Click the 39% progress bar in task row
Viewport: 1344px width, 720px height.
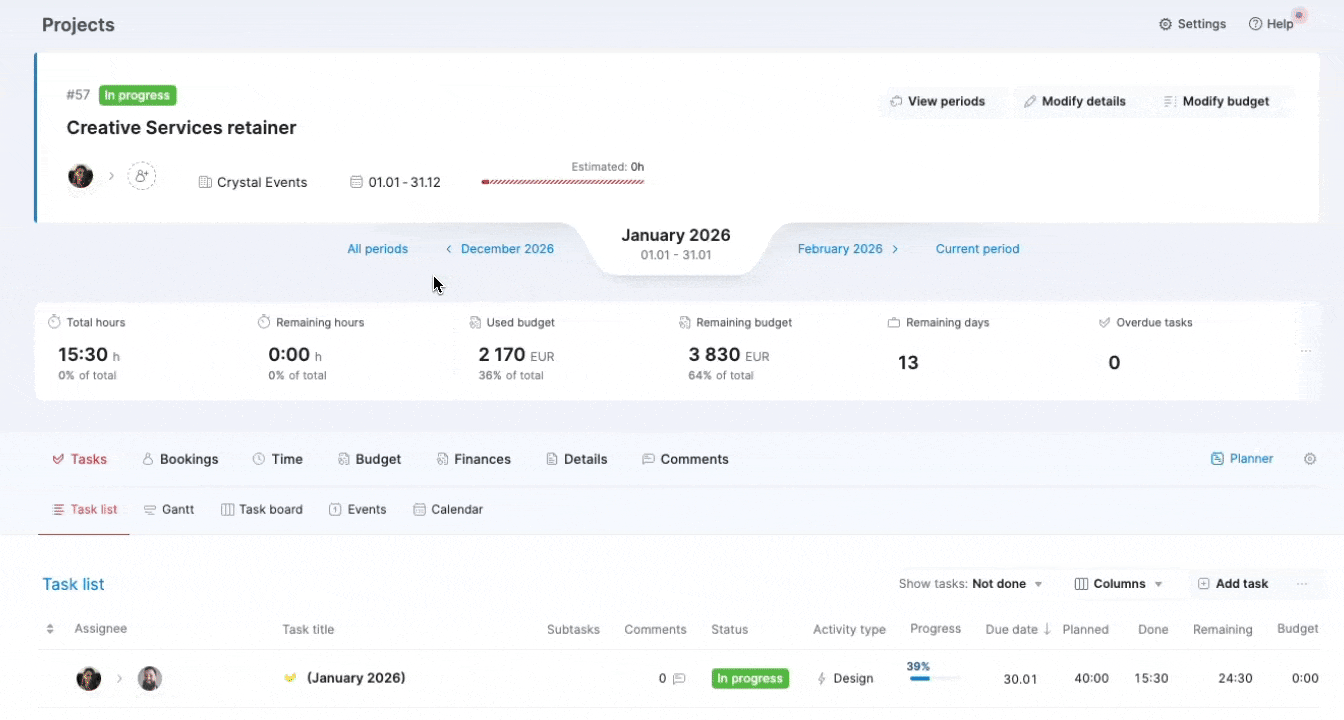934,678
